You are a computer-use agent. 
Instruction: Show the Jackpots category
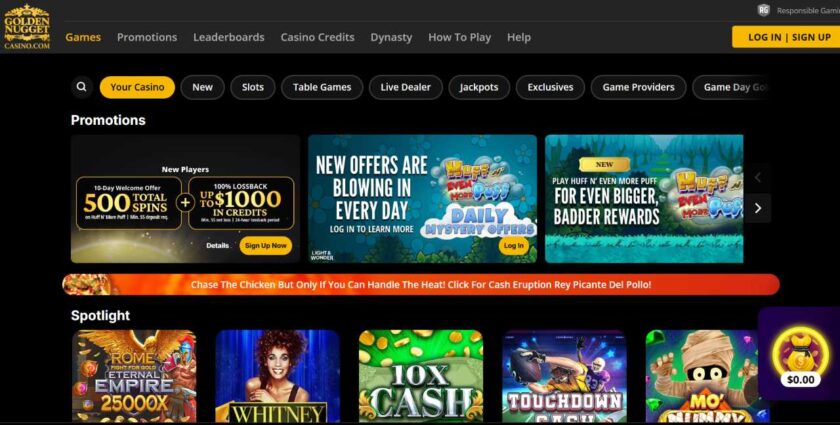point(479,87)
